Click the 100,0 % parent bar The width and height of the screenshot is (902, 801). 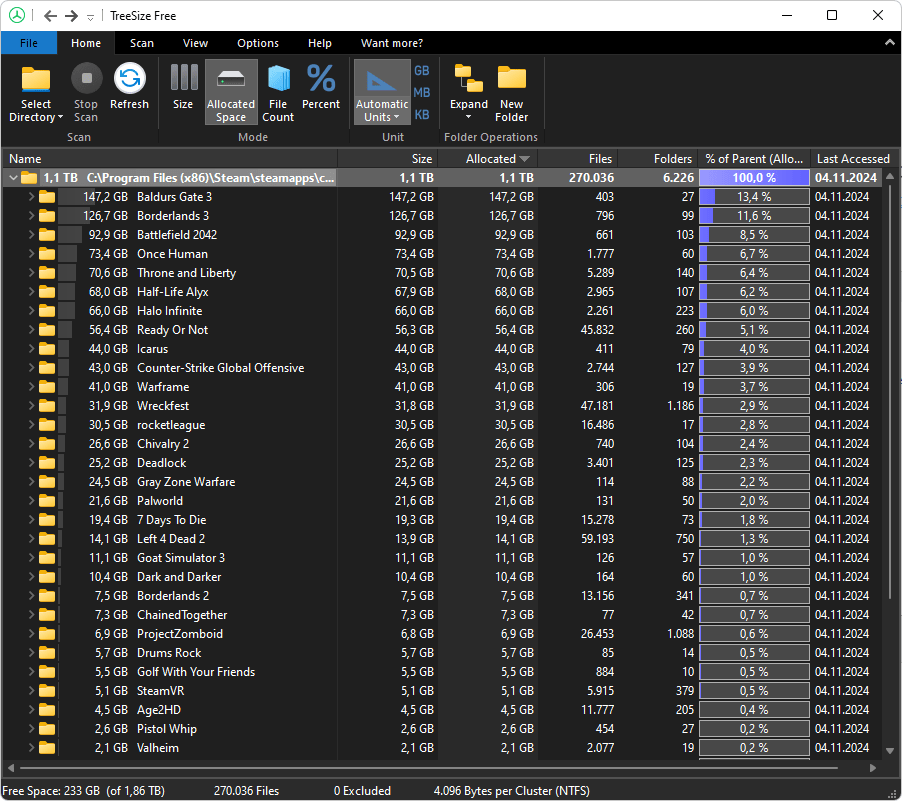pyautogui.click(x=754, y=178)
